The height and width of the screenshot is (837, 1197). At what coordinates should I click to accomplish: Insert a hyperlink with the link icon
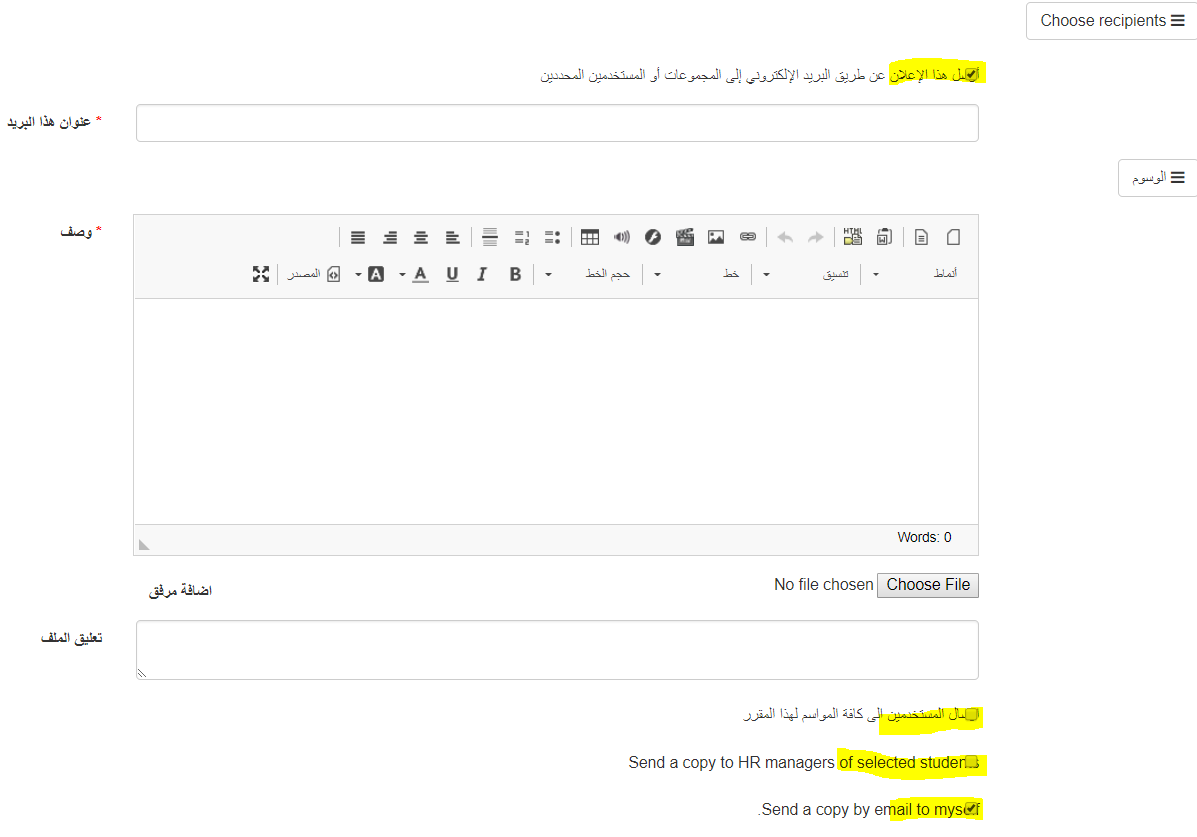pos(748,238)
